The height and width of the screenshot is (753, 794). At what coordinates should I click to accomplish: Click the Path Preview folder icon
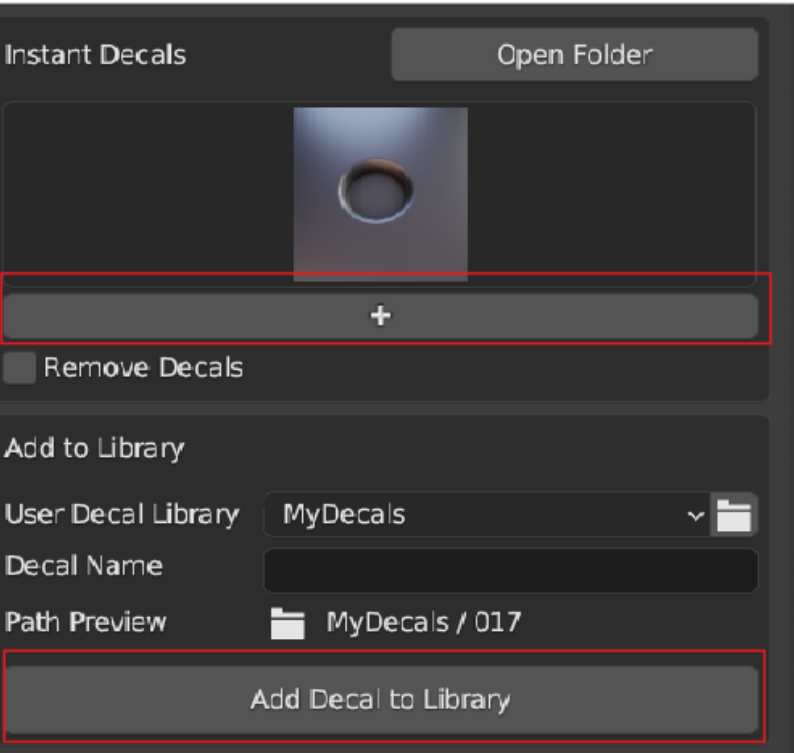288,623
